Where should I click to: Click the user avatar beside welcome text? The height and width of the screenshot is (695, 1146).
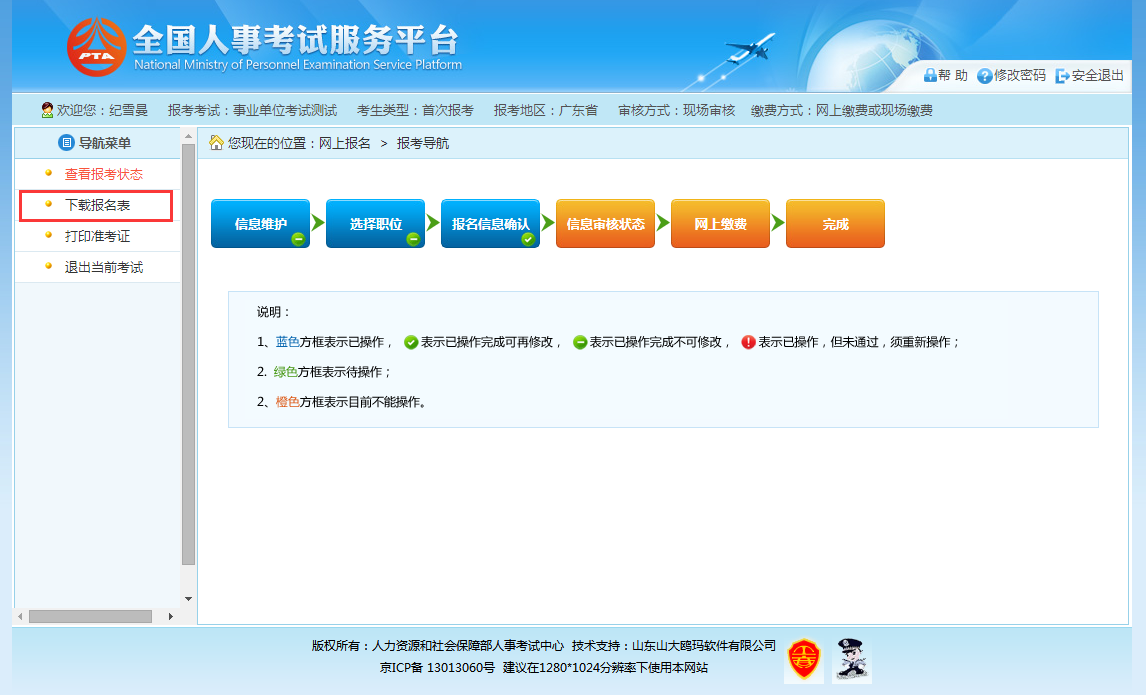(48, 110)
